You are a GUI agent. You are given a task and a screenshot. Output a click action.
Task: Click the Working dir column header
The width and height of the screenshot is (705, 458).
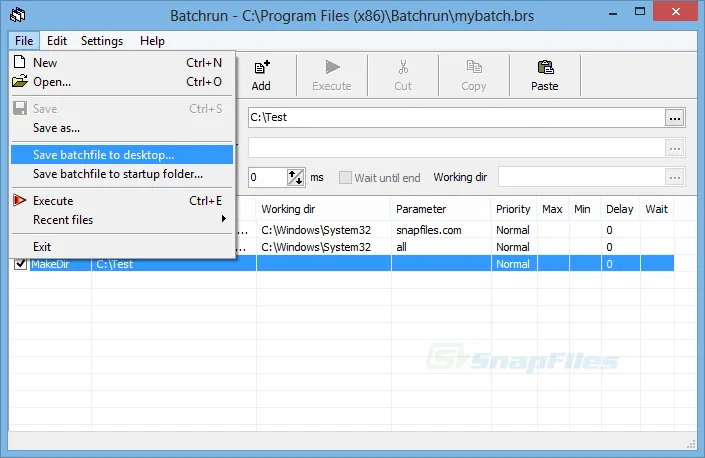click(x=323, y=209)
